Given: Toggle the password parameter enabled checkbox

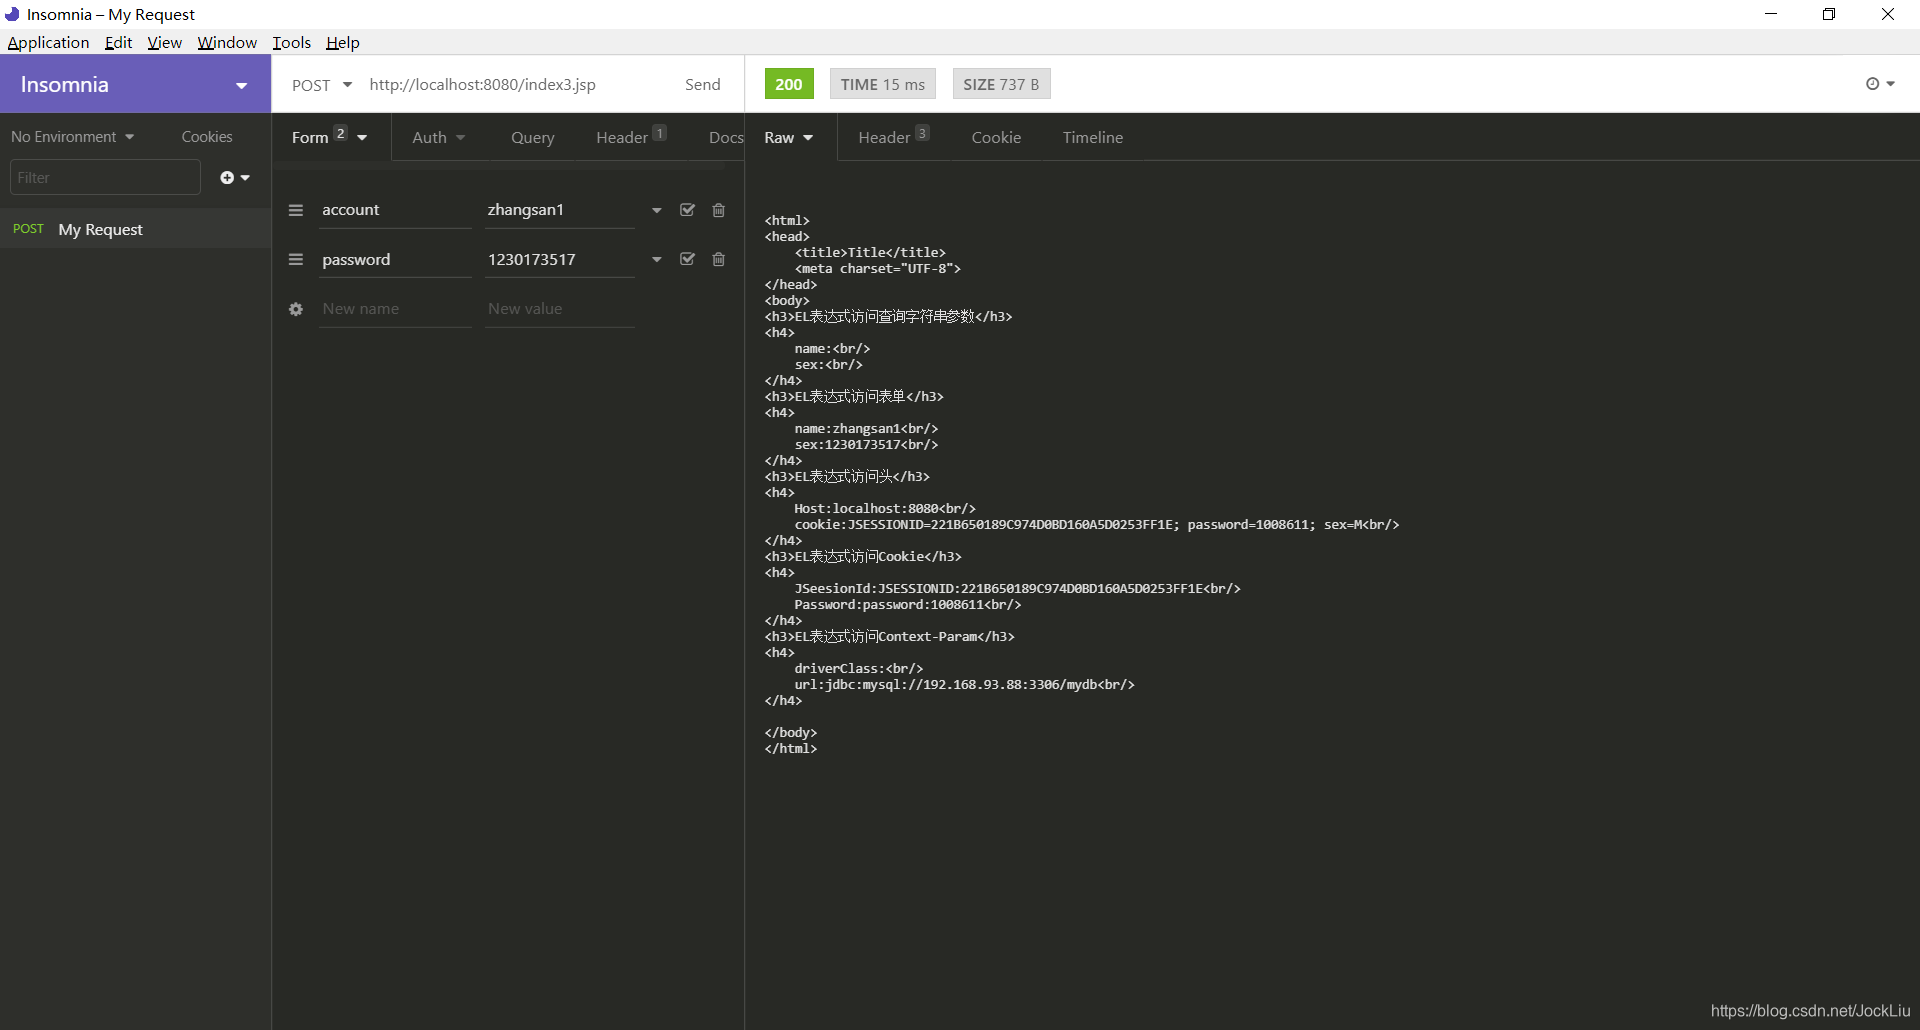Looking at the screenshot, I should [687, 259].
